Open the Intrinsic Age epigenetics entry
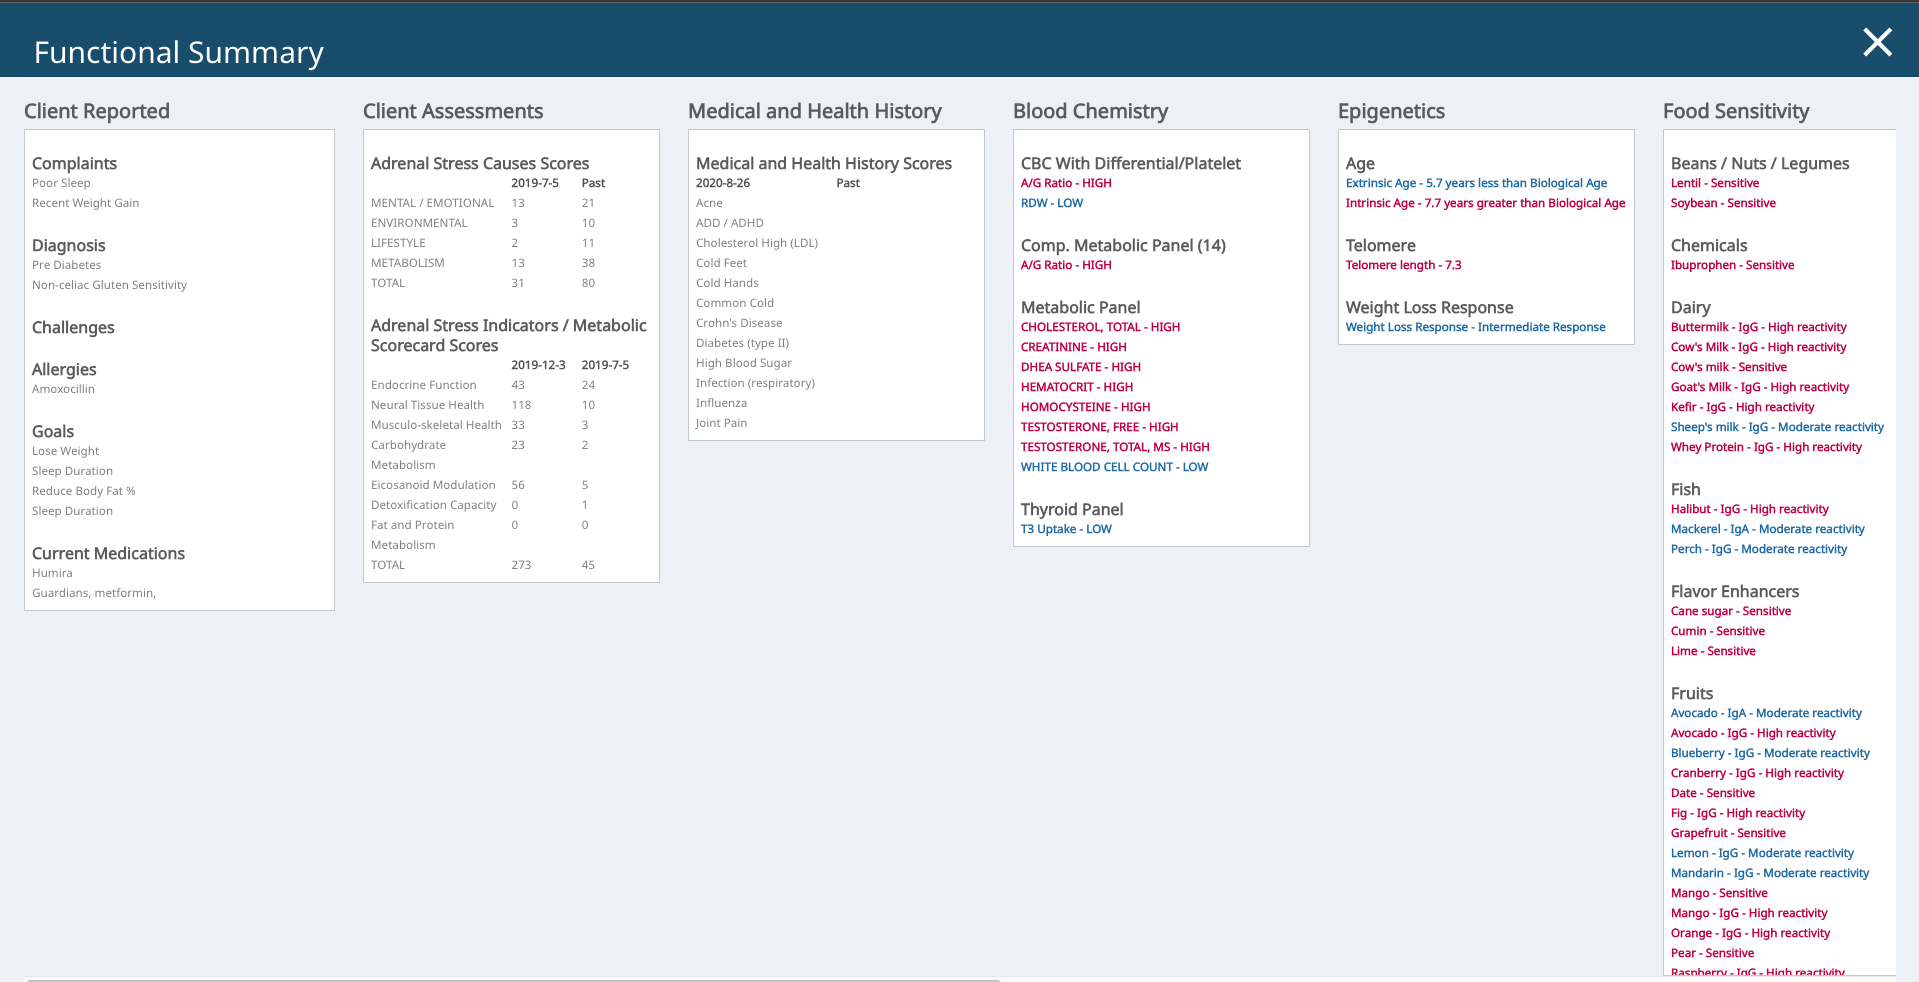 [x=1485, y=203]
